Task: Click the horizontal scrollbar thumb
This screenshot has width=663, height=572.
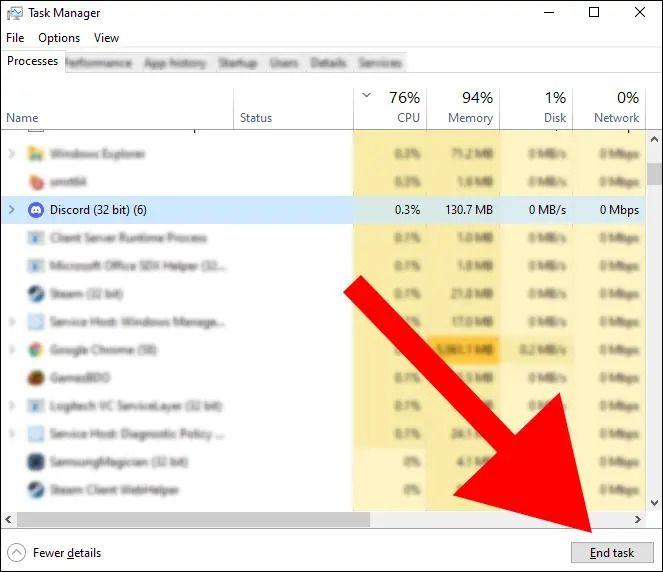Action: click(193, 519)
